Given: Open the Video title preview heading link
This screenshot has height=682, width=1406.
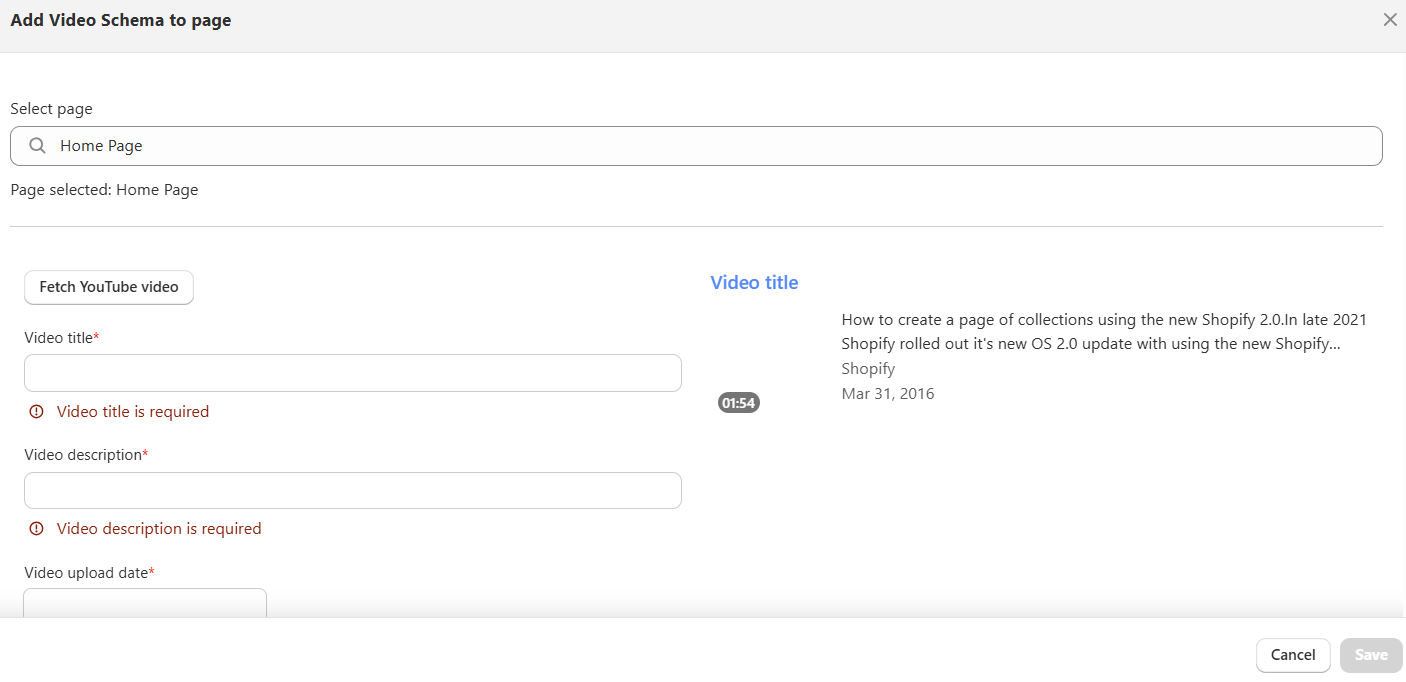Looking at the screenshot, I should pyautogui.click(x=754, y=282).
